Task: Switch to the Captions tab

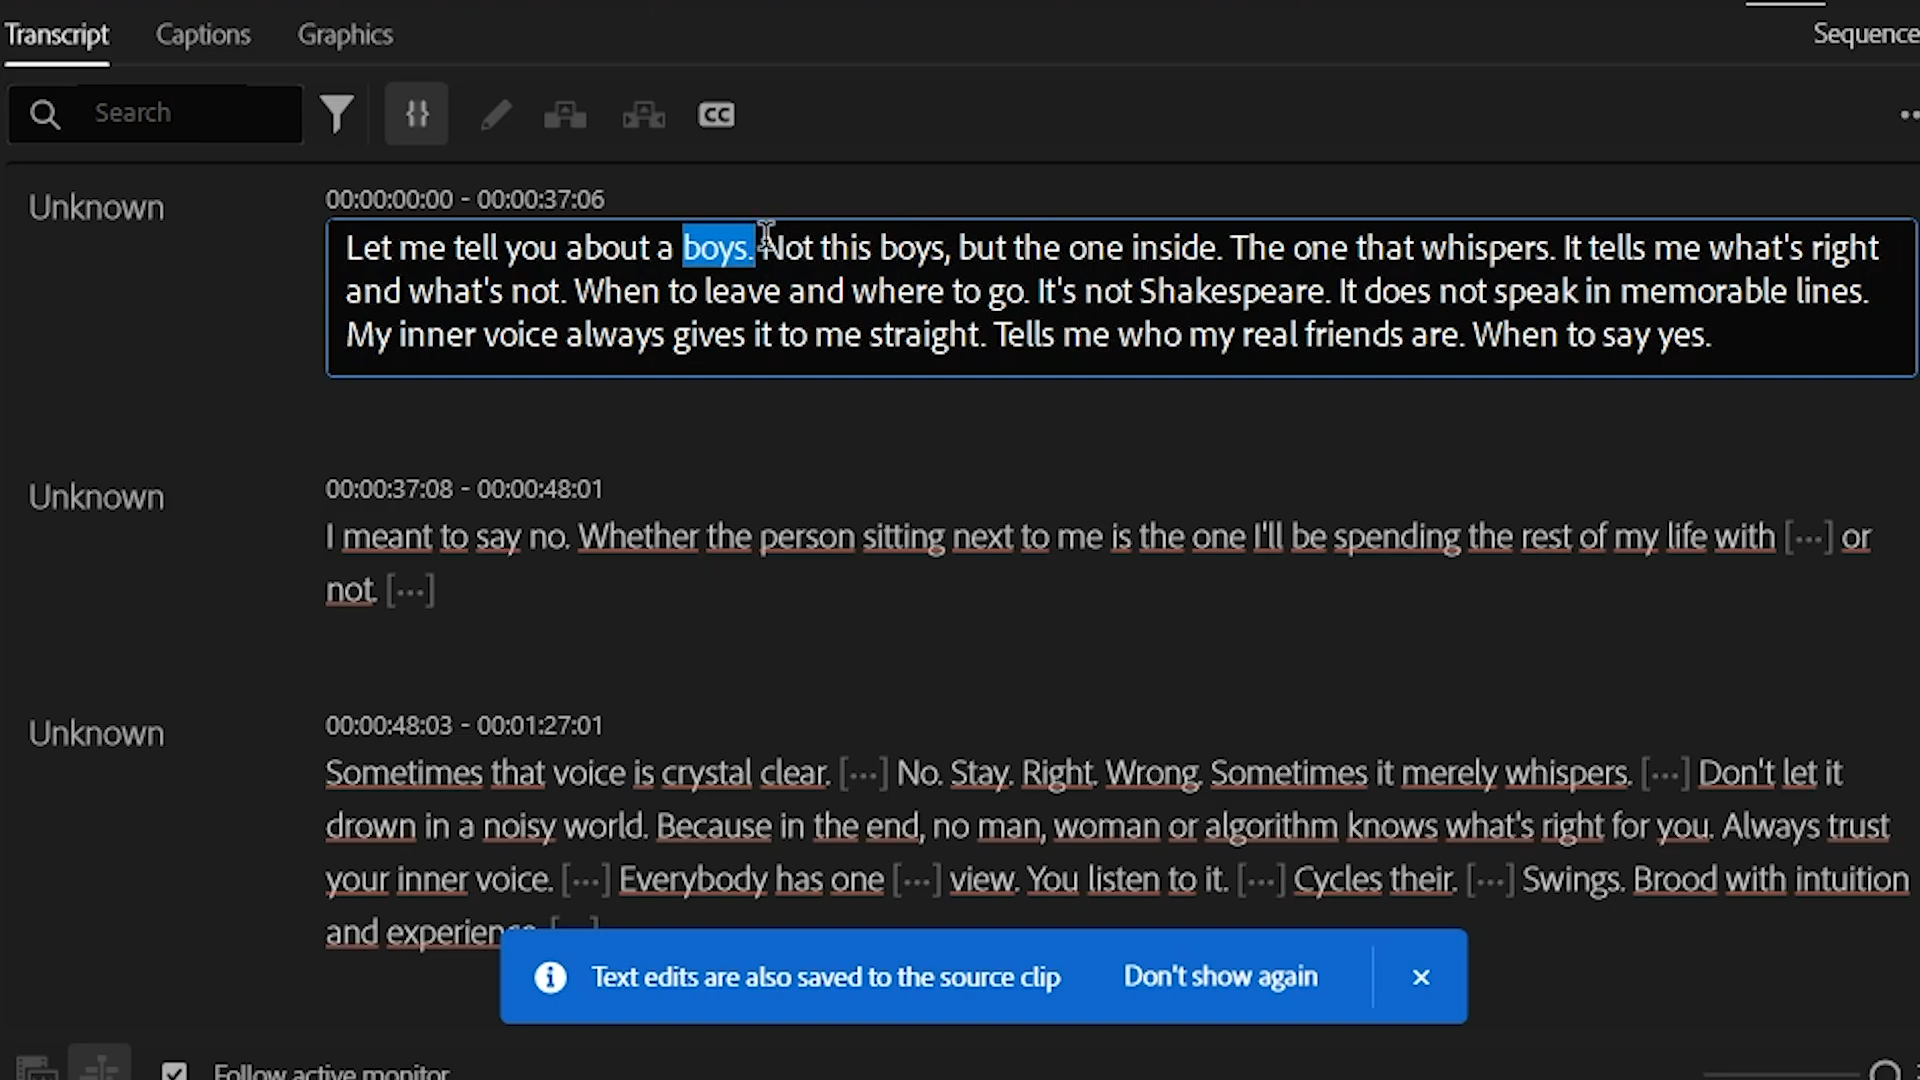Action: click(203, 34)
